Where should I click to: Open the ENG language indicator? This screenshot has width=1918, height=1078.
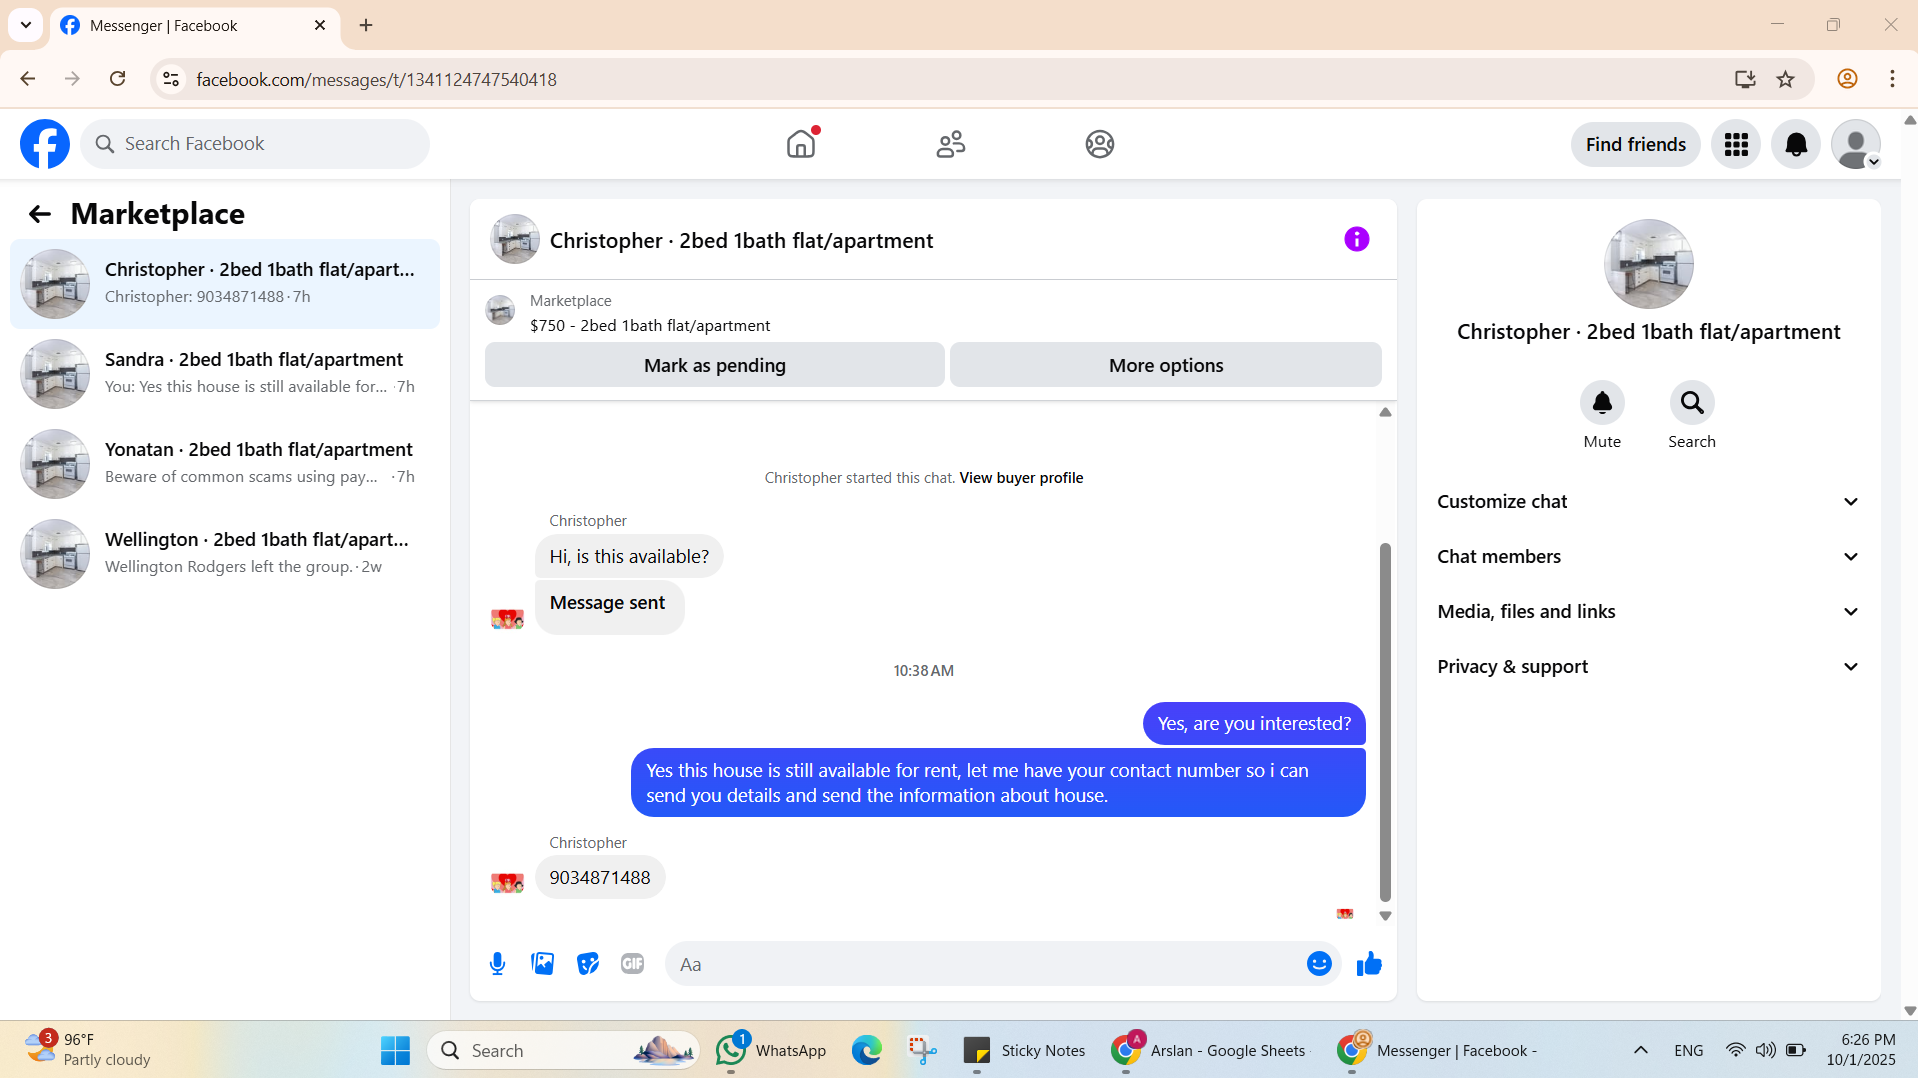coord(1688,1050)
